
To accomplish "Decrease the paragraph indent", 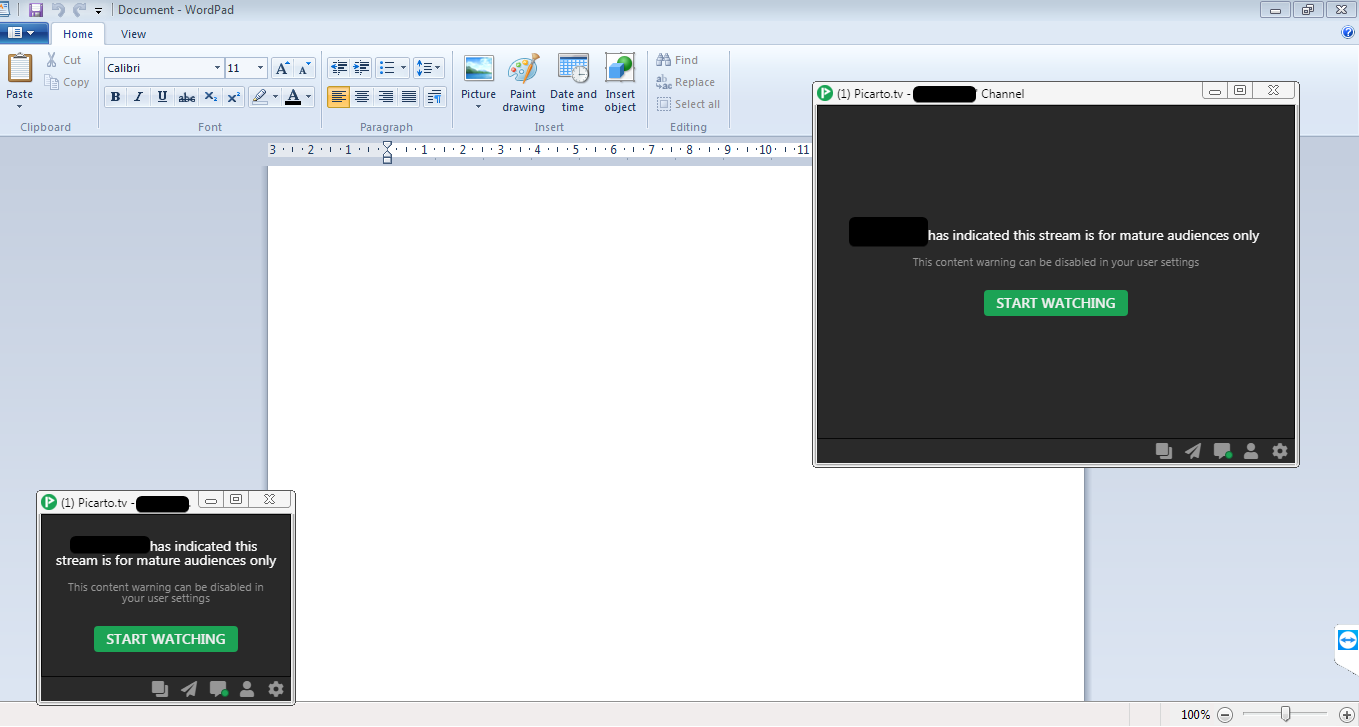I will tap(339, 68).
